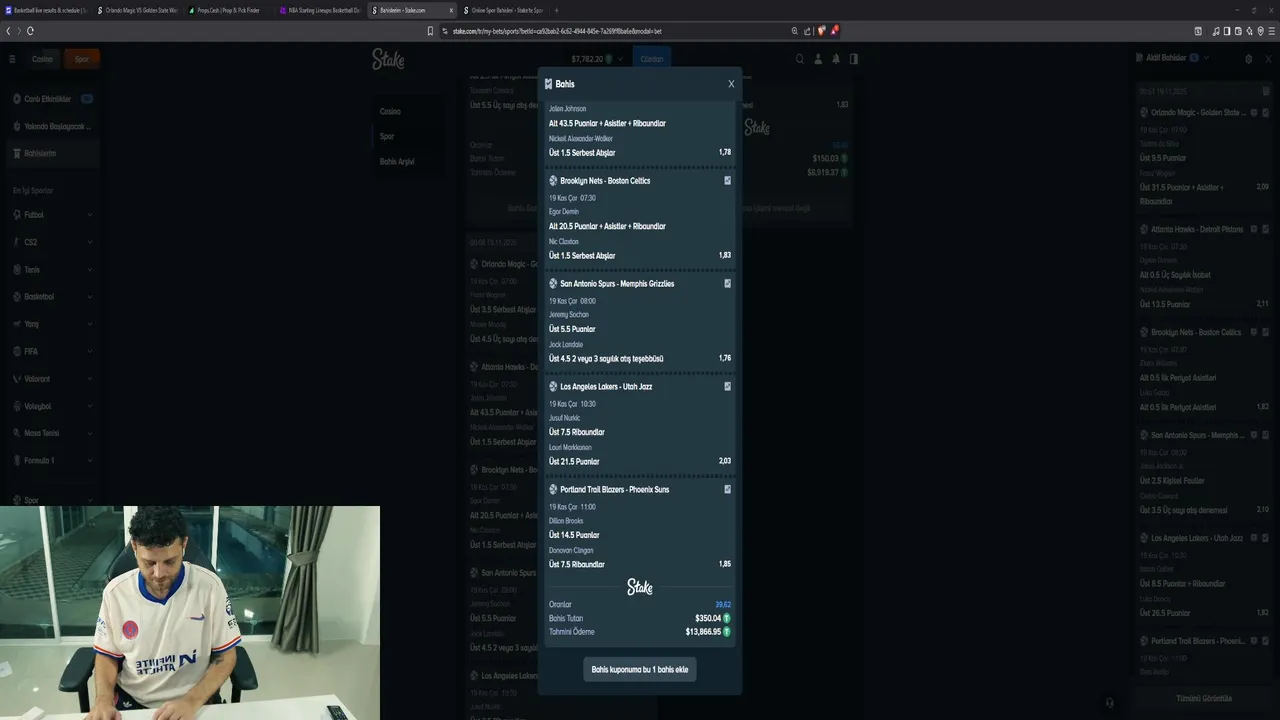The height and width of the screenshot is (720, 1280).
Task: Click the share icon in the address bar
Action: point(807,31)
